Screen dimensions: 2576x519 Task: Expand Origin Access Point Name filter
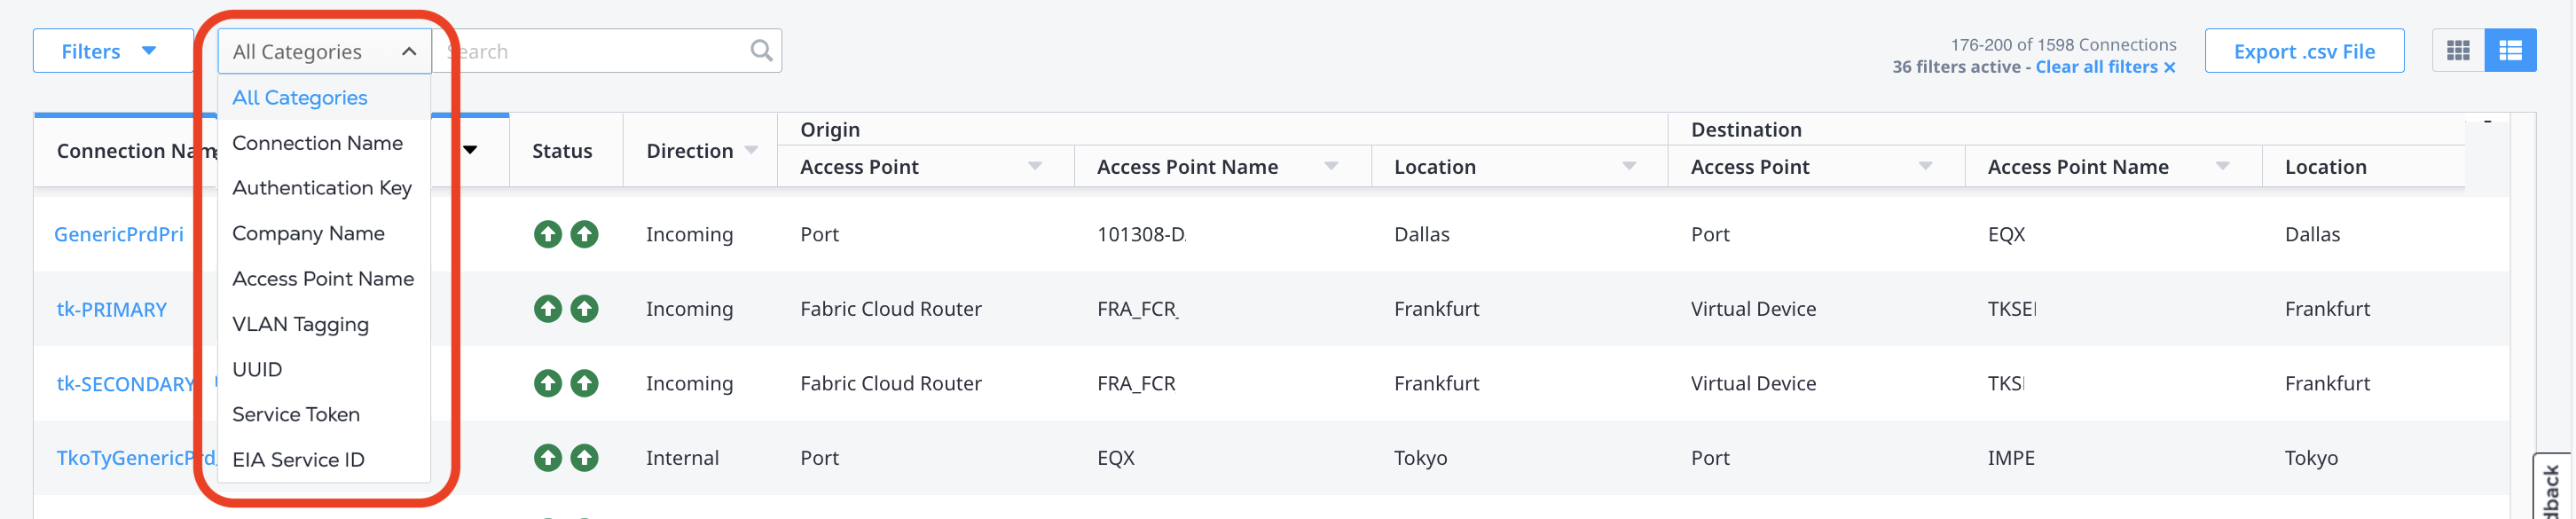[x=1331, y=166]
